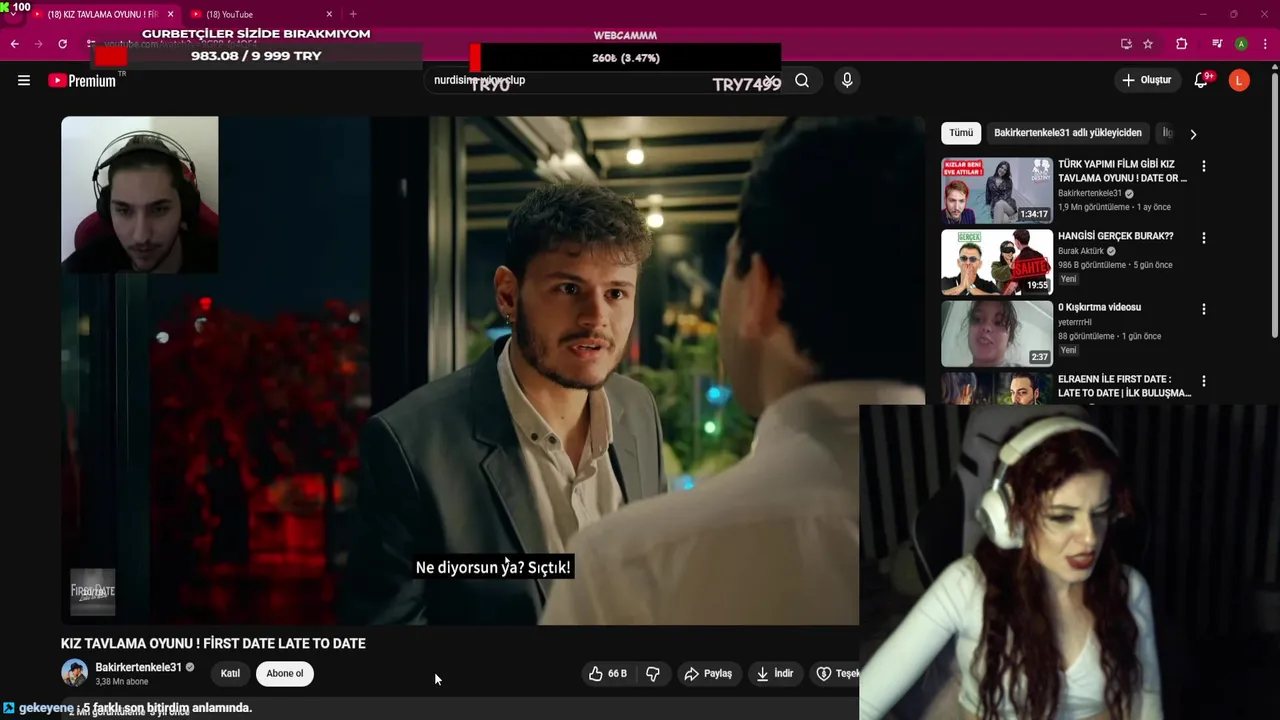Switch to the second YouTube tab
The width and height of the screenshot is (1280, 720).
pos(258,14)
